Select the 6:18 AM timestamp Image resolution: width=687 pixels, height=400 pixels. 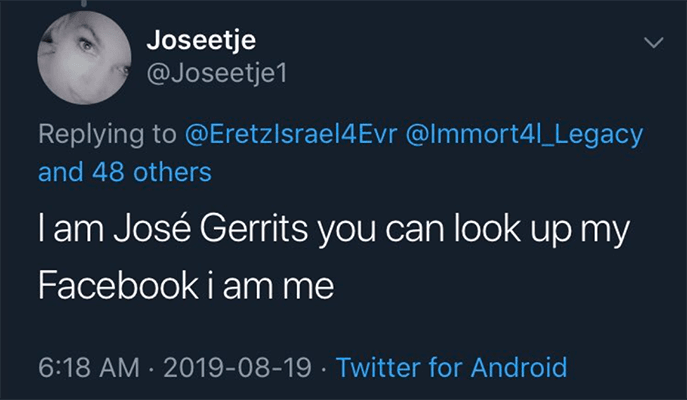[x=89, y=367]
